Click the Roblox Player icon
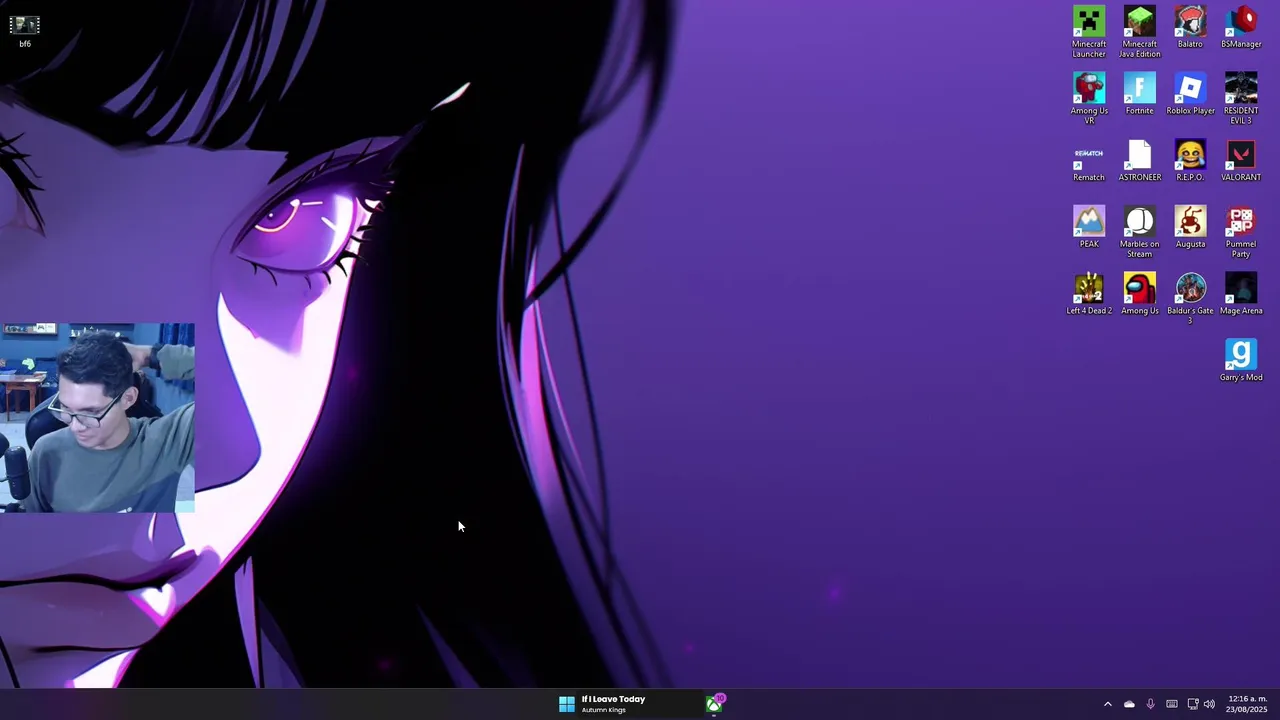Image resolution: width=1280 pixels, height=720 pixels. click(x=1190, y=94)
